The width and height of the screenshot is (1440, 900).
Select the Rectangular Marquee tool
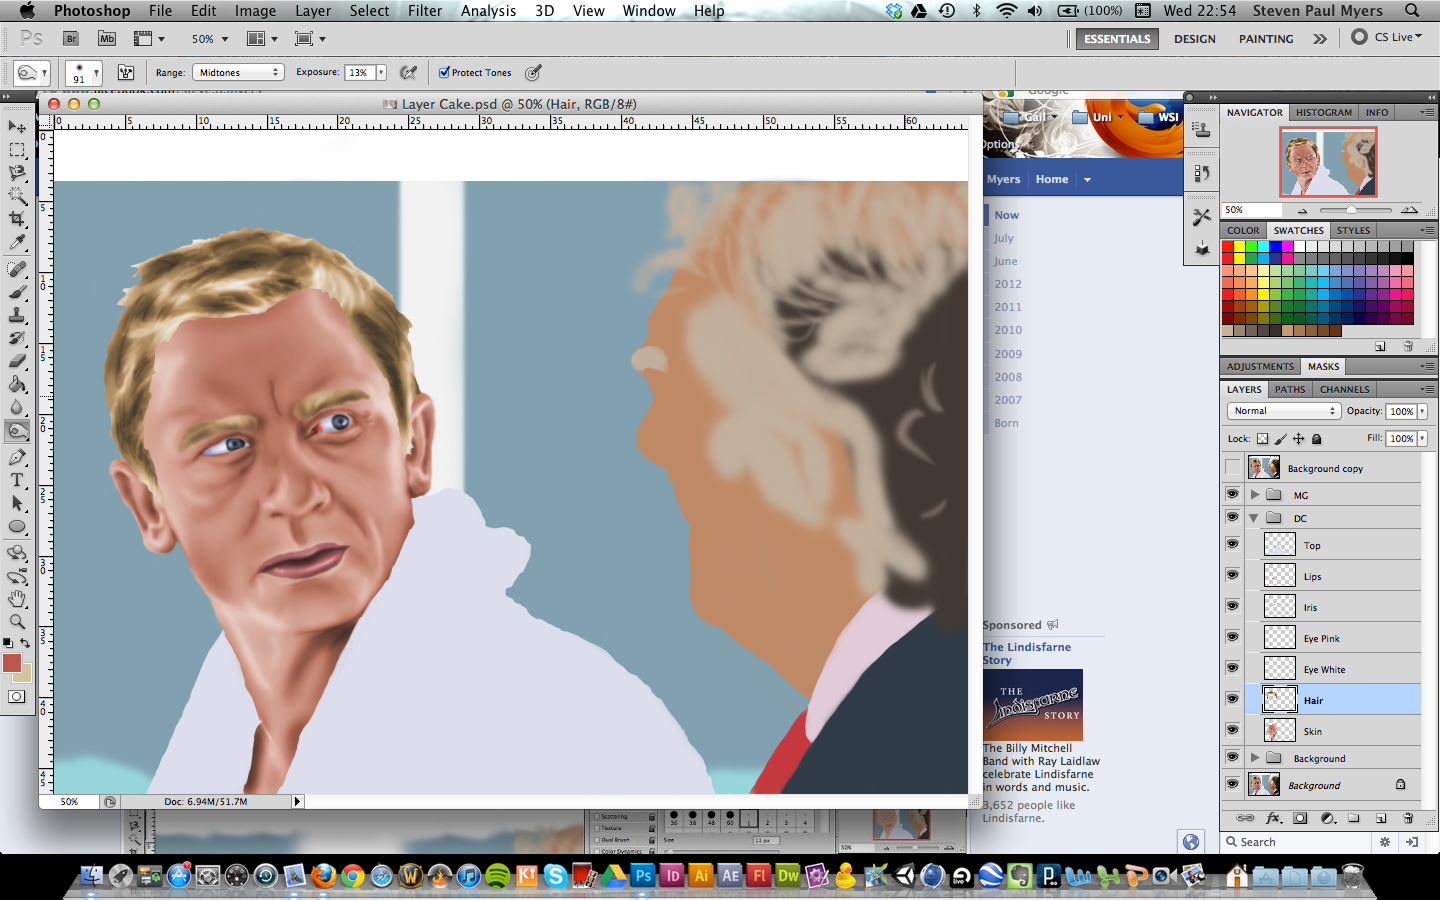coord(17,150)
